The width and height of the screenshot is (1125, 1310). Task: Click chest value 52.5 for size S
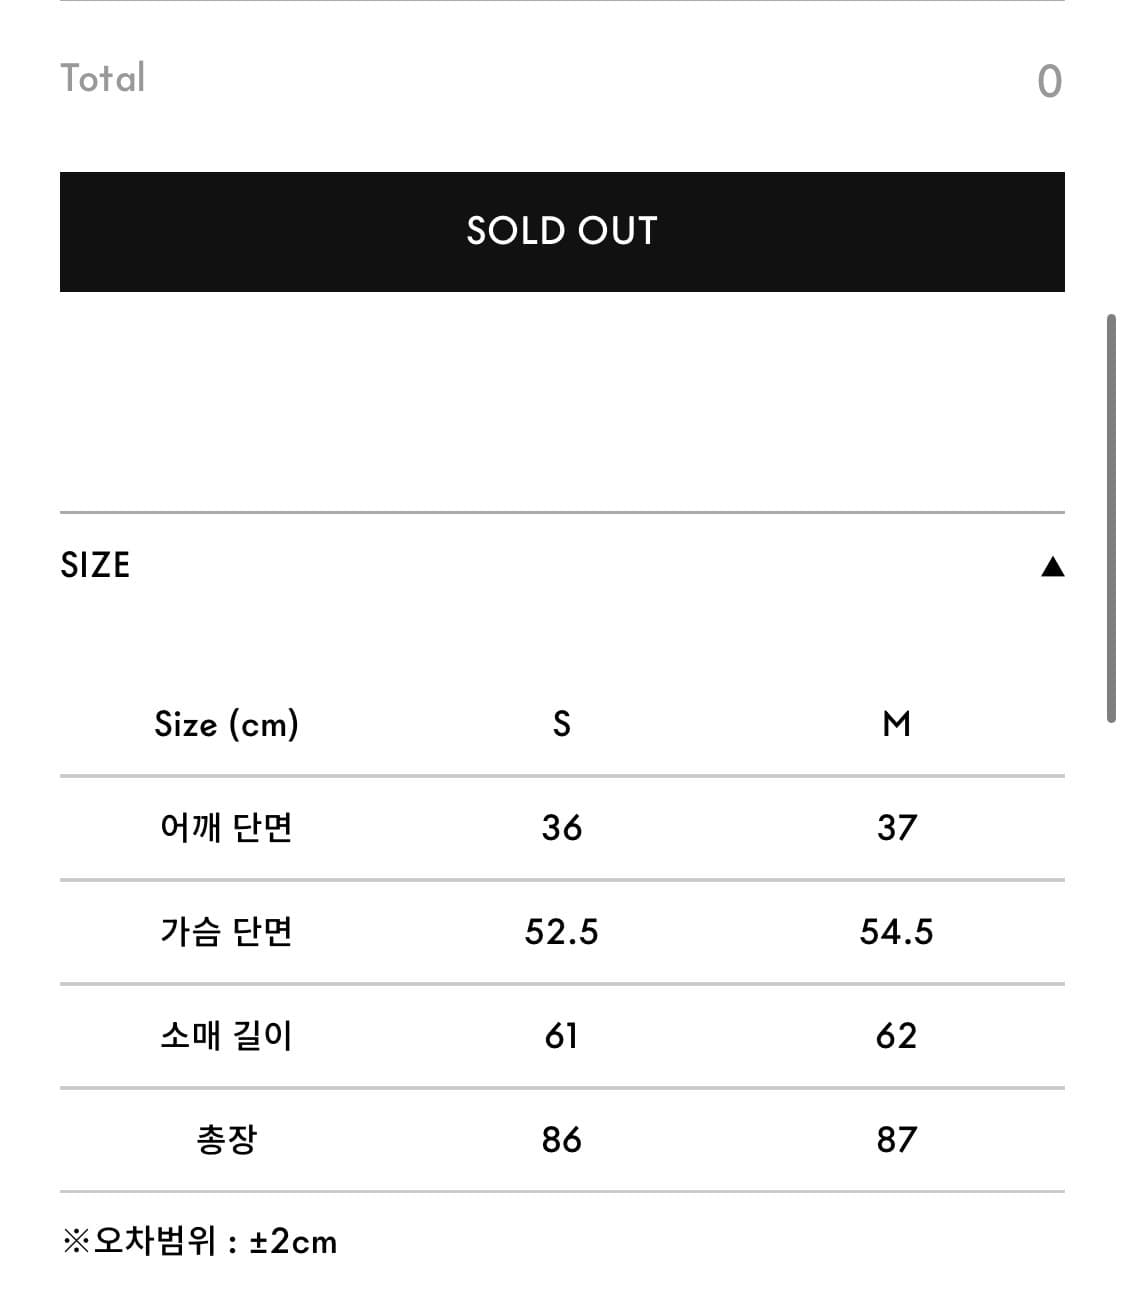tap(562, 932)
